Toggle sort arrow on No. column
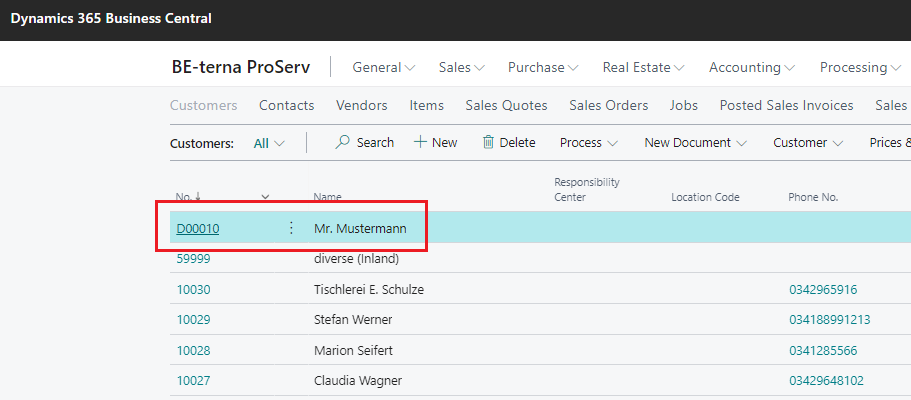 click(198, 197)
